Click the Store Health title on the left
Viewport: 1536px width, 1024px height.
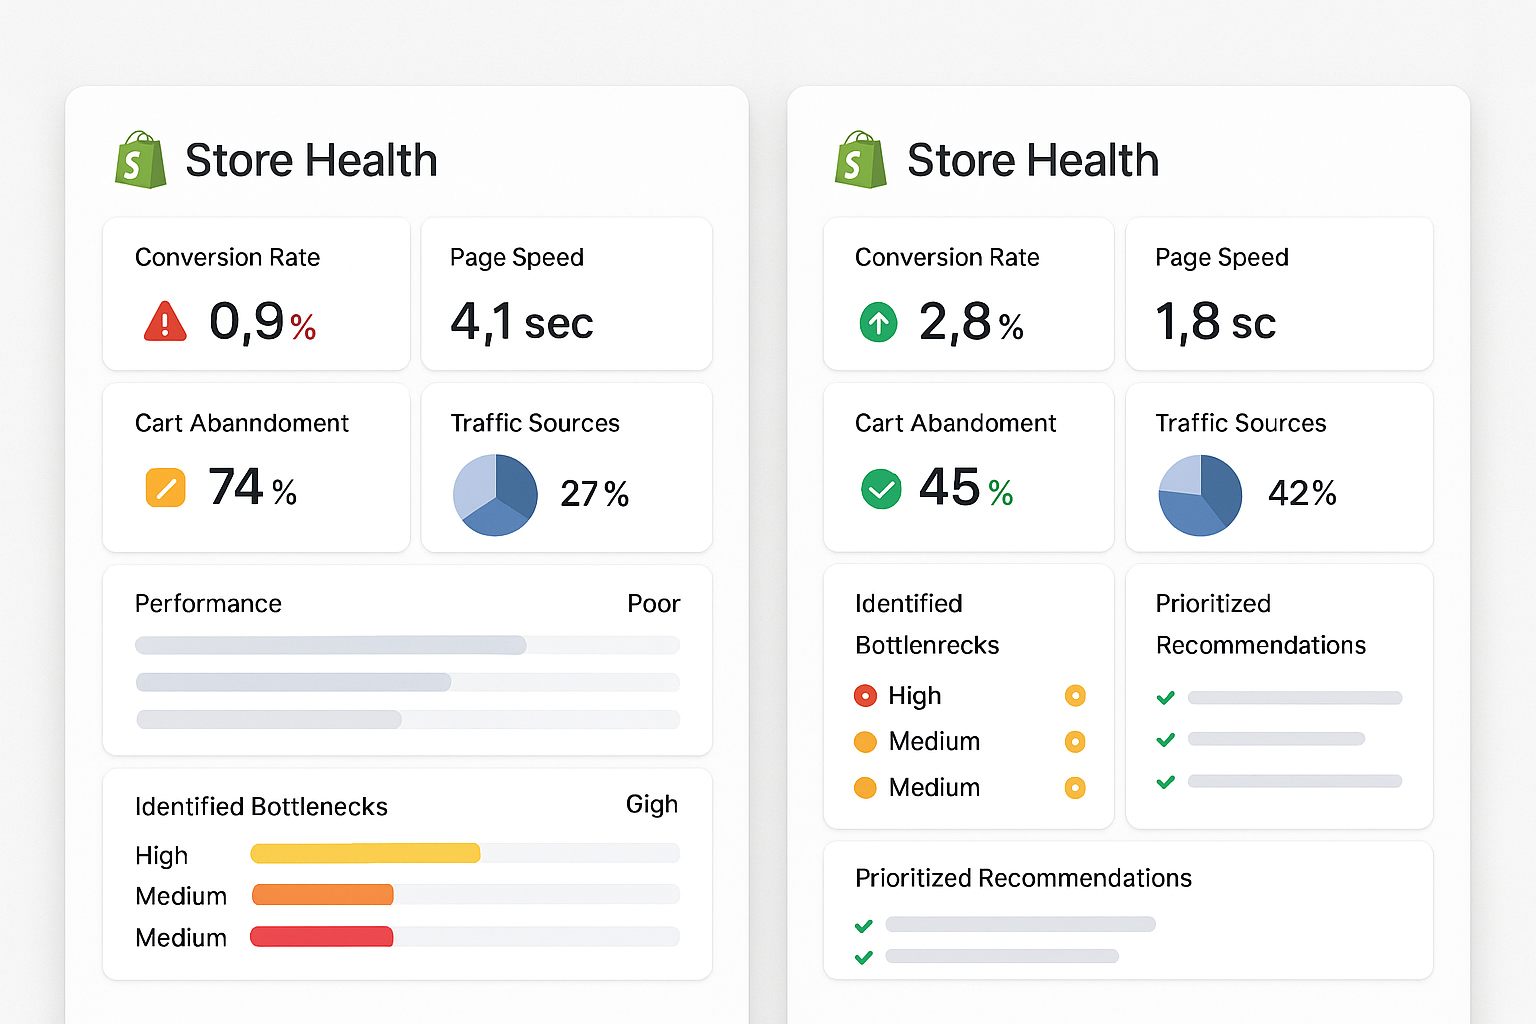click(x=311, y=159)
